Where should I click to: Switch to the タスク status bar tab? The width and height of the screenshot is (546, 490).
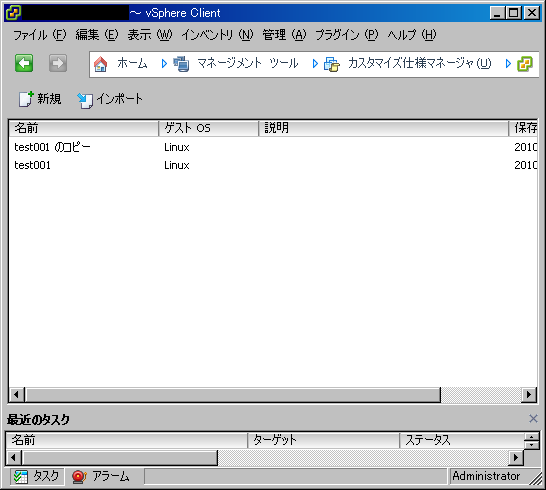37,476
